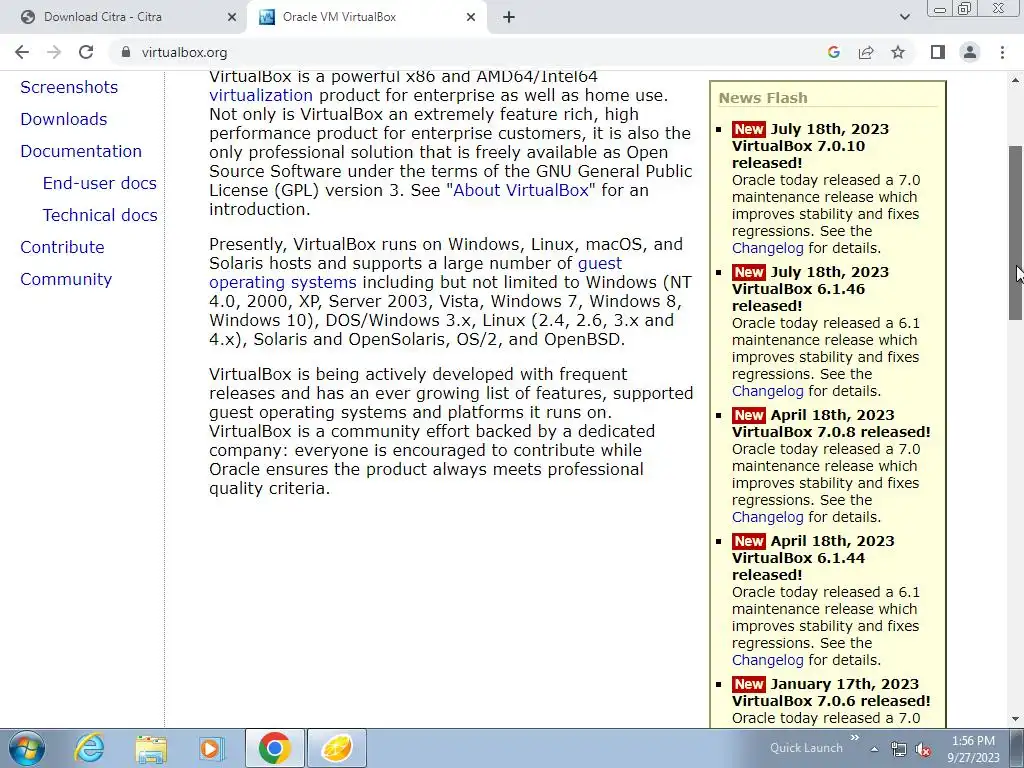Screen dimensions: 1024x768
Task: Expand the Quick Launch toolbar chevron
Action: (x=854, y=738)
